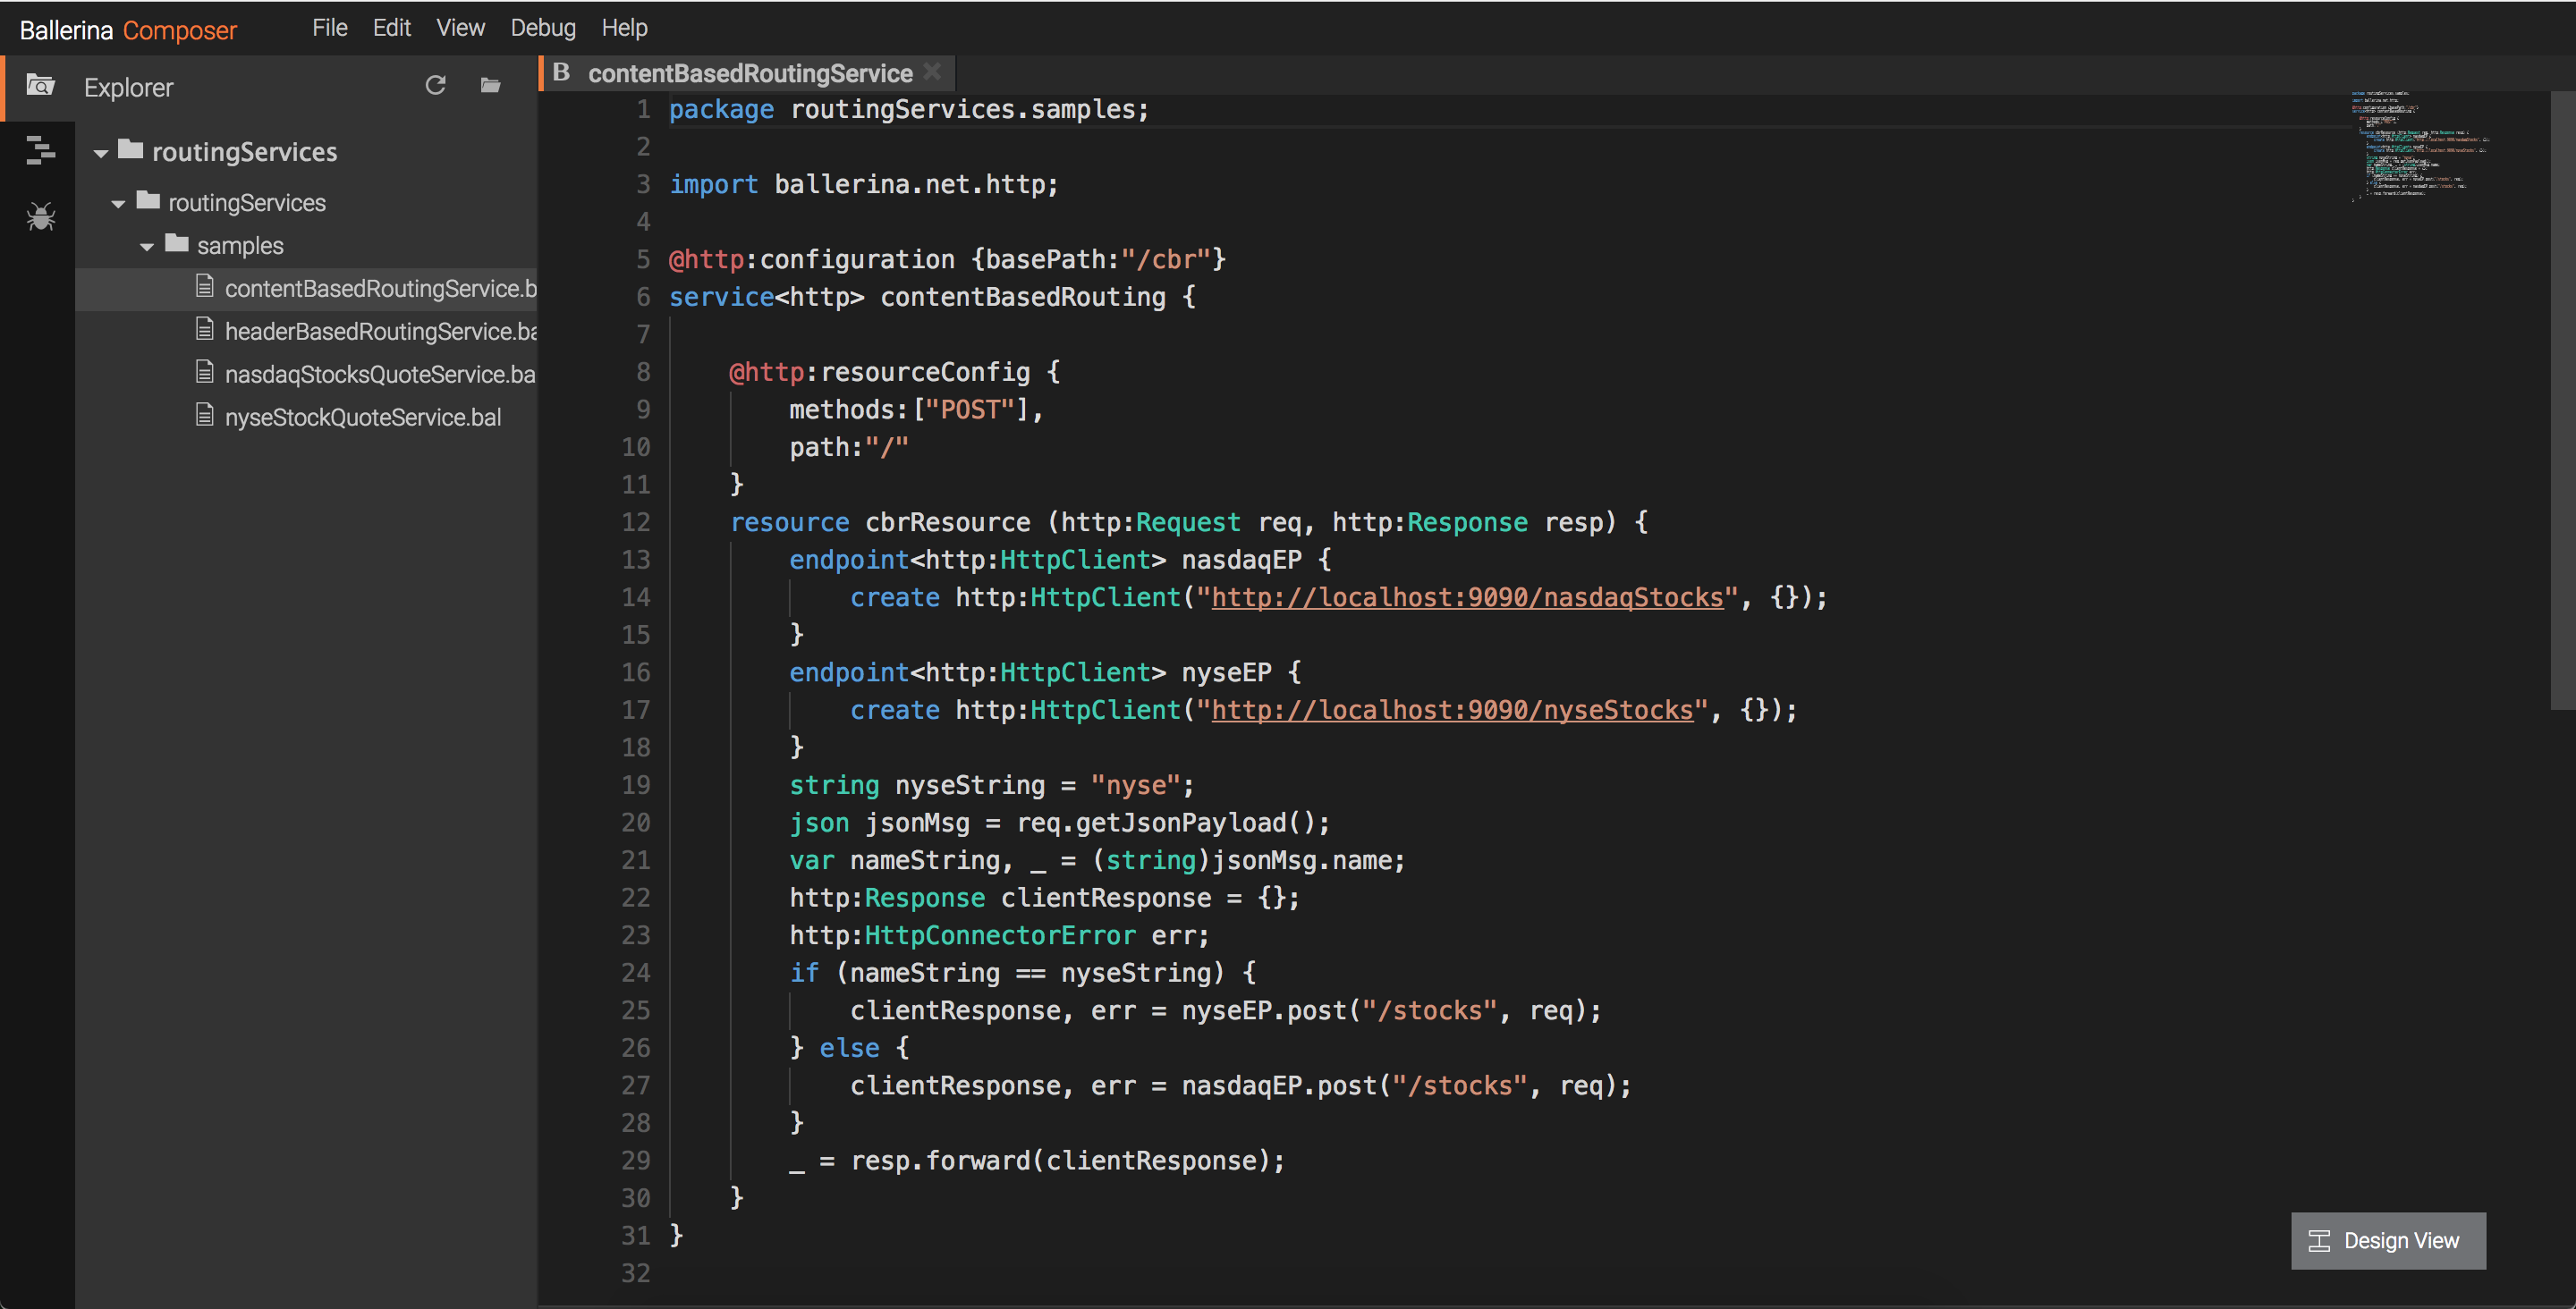
Task: Open the Explorer panel sidebar icon
Action: tap(40, 86)
